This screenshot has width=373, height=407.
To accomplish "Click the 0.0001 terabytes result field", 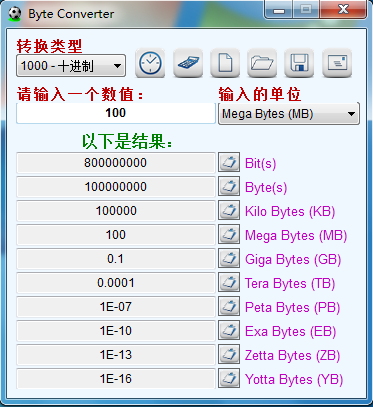I will tap(116, 283).
